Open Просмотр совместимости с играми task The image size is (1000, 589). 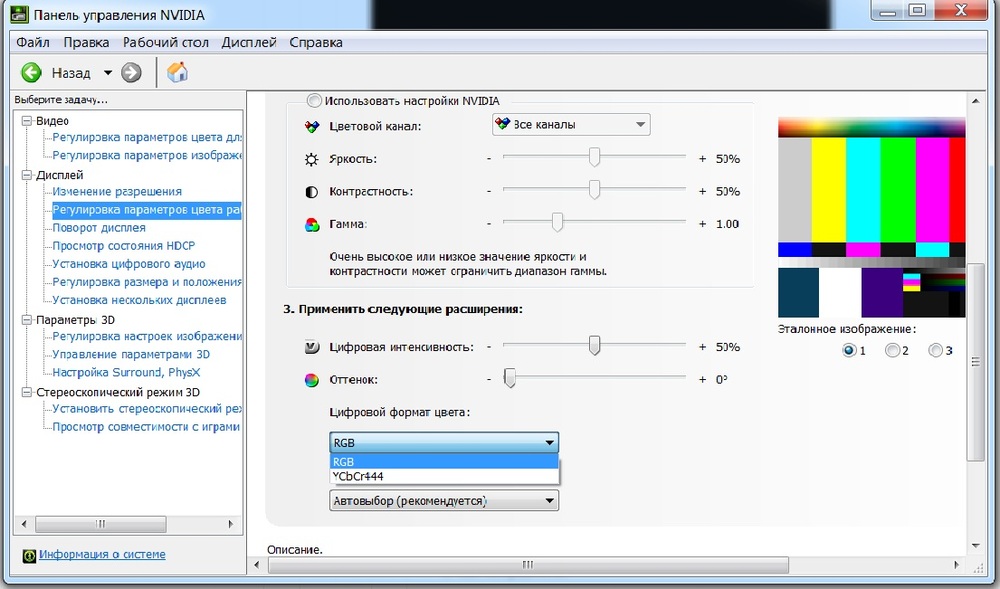point(146,426)
